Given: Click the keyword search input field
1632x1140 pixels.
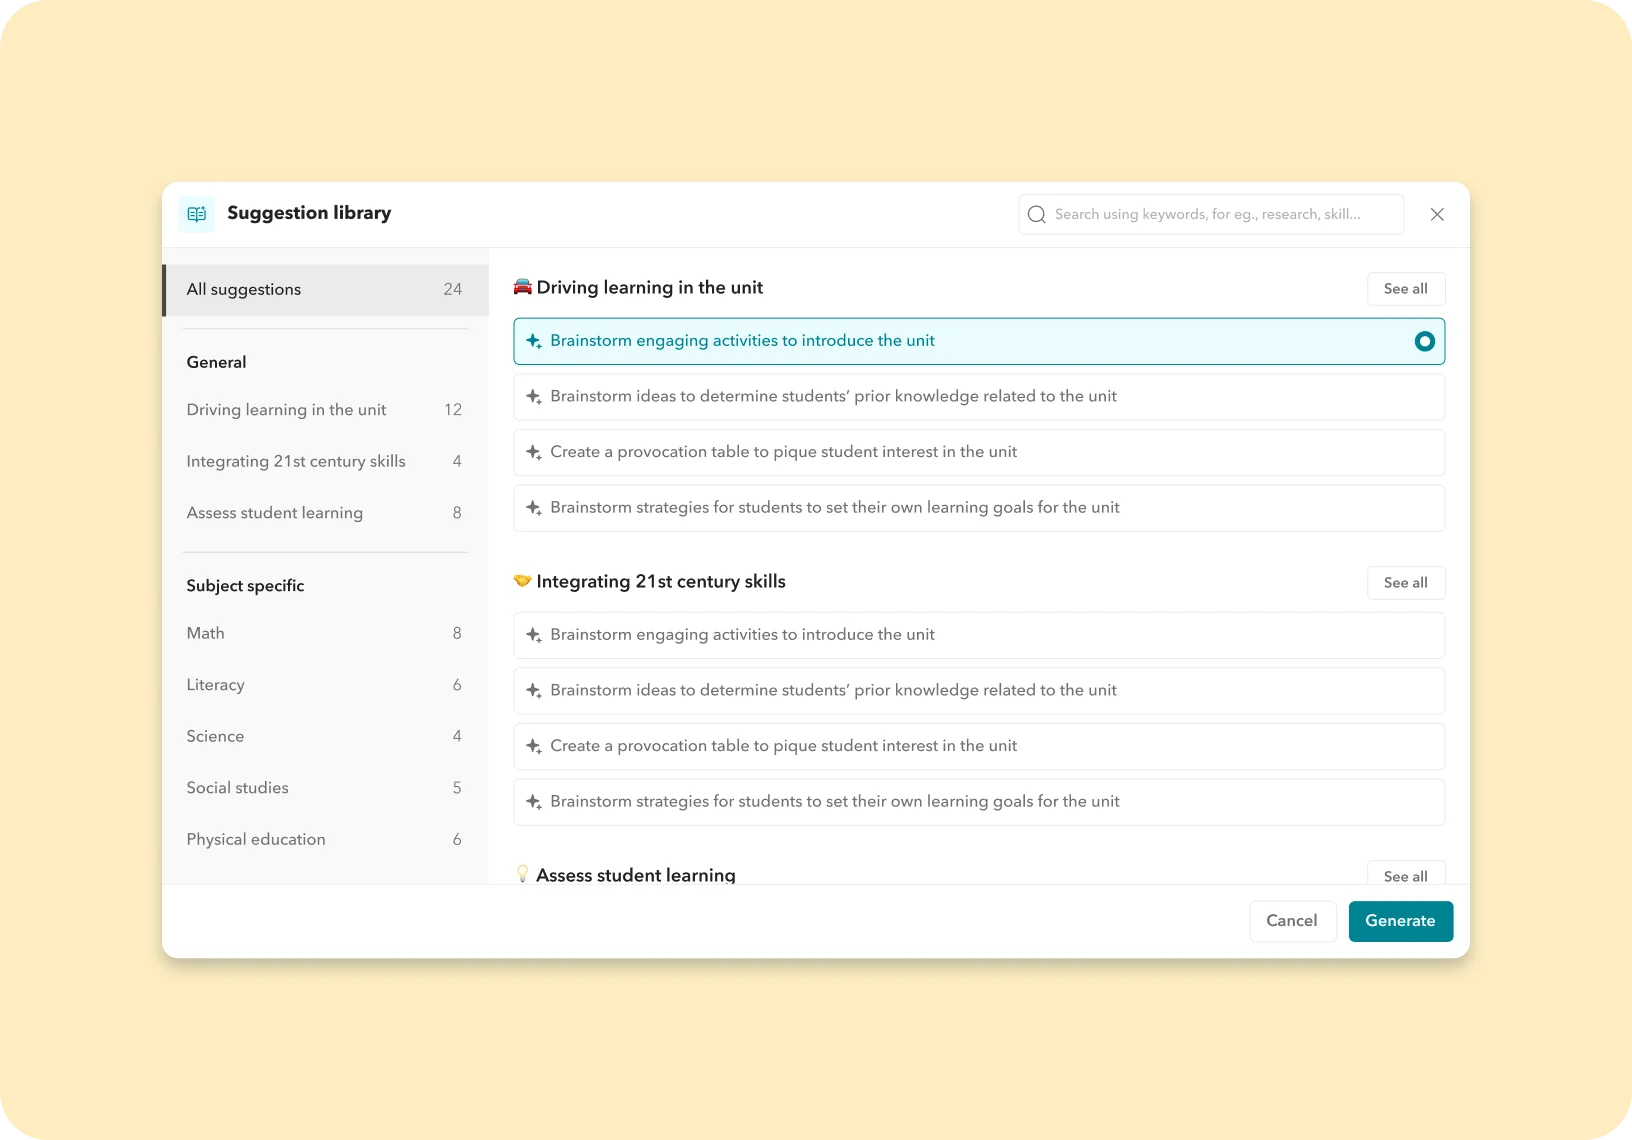Looking at the screenshot, I should point(1220,214).
